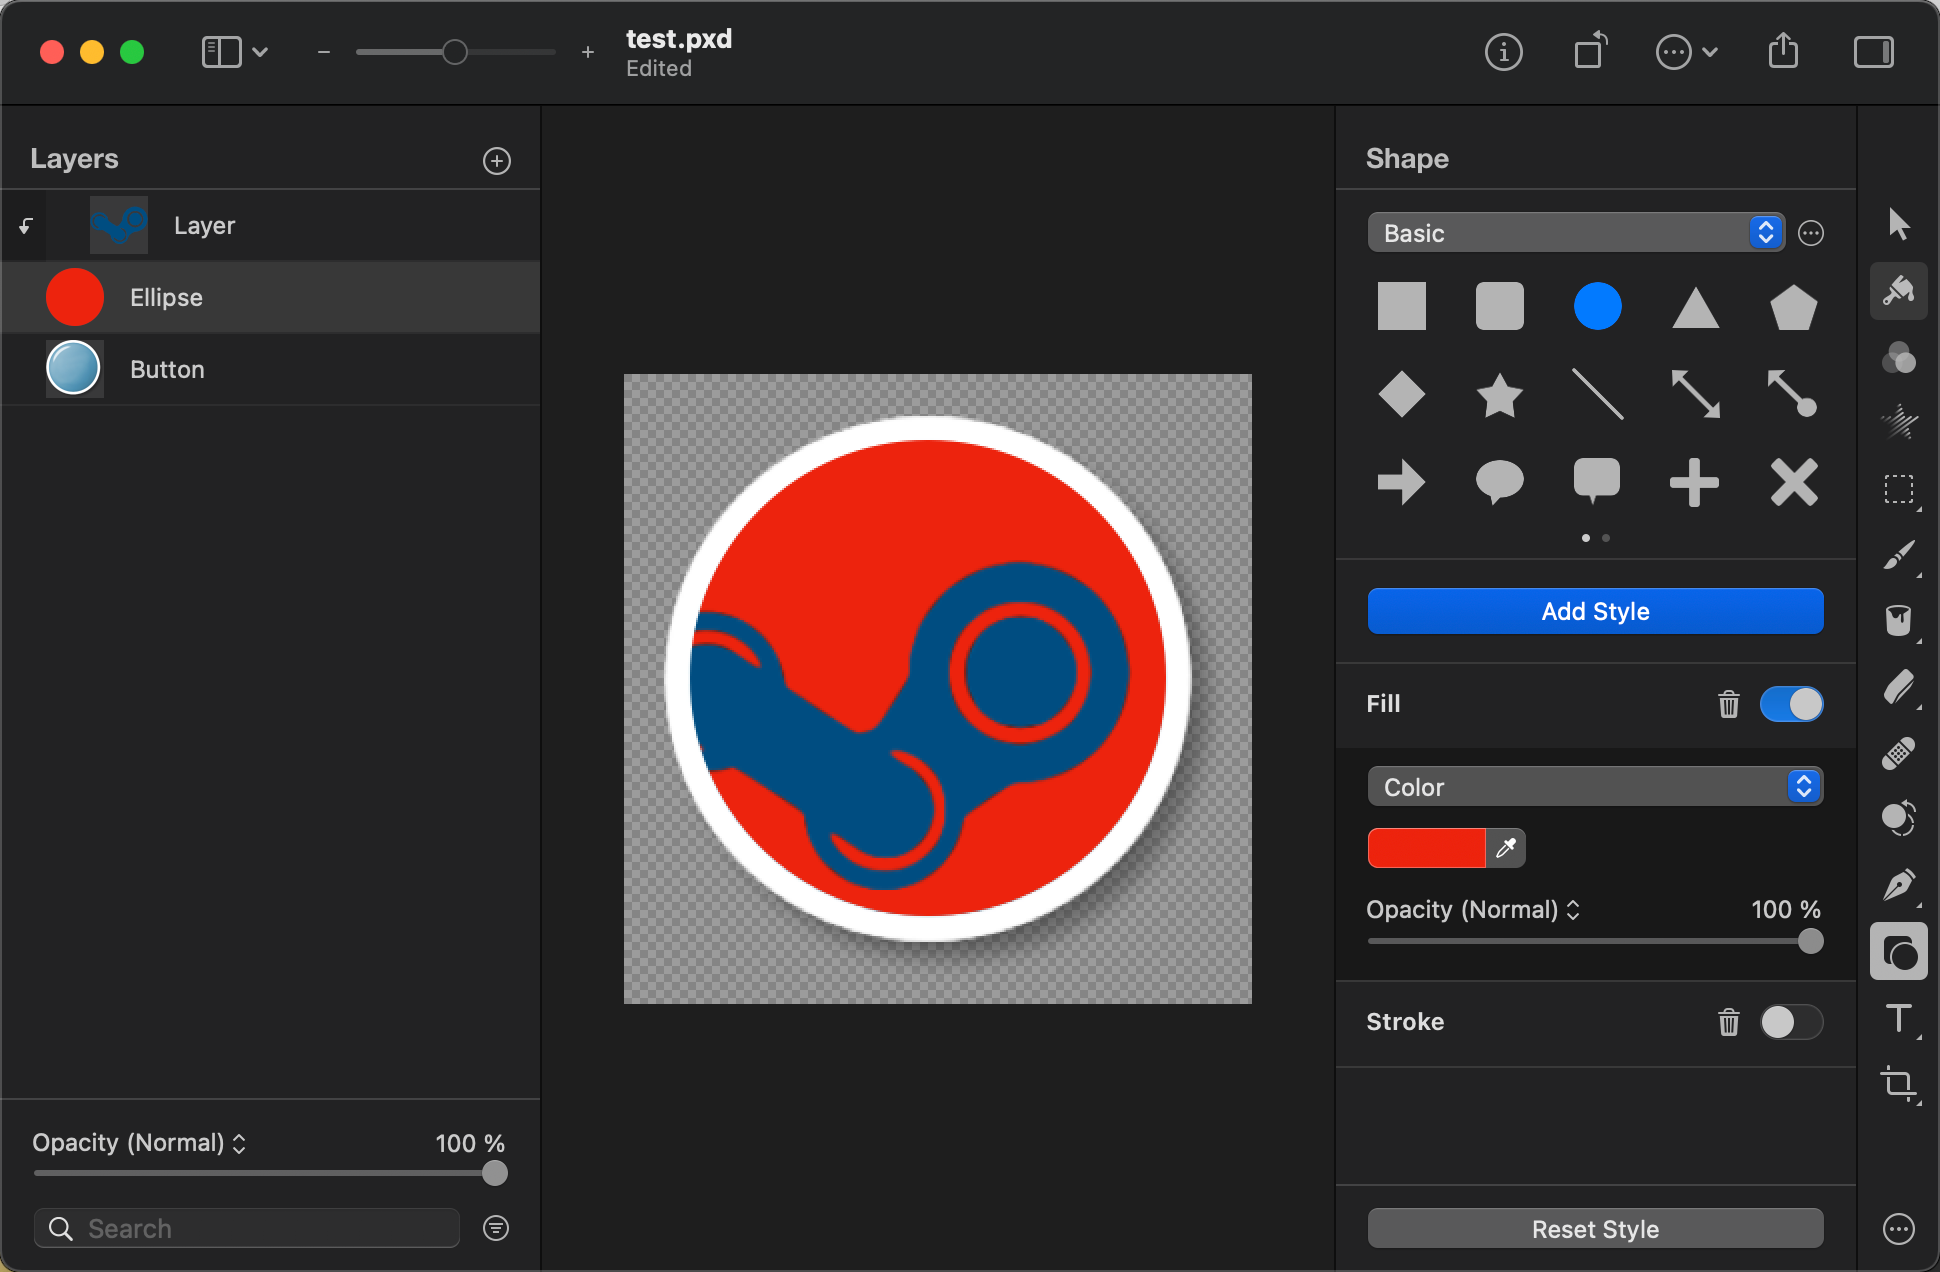Image resolution: width=1940 pixels, height=1272 pixels.
Task: Choose the right arrow shape
Action: pyautogui.click(x=1402, y=482)
